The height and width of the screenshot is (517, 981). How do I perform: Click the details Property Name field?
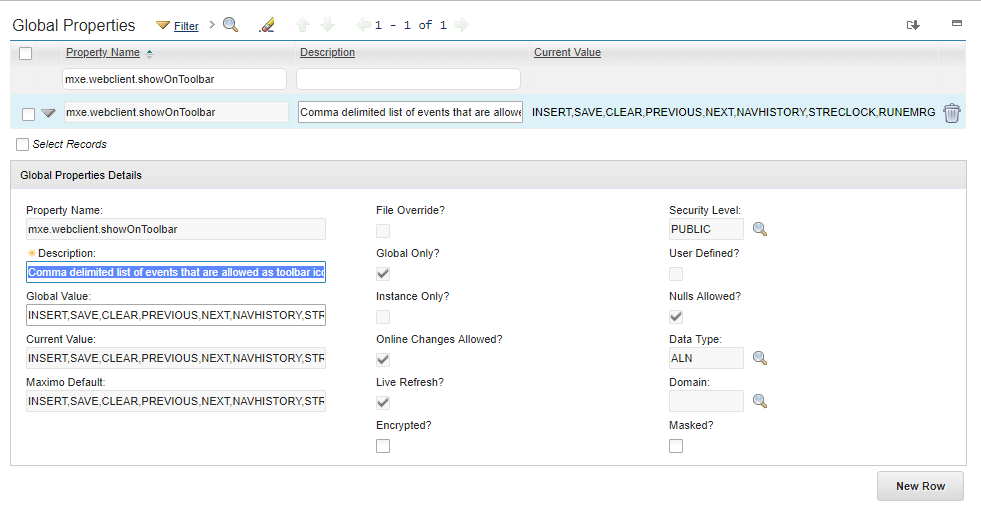point(176,229)
